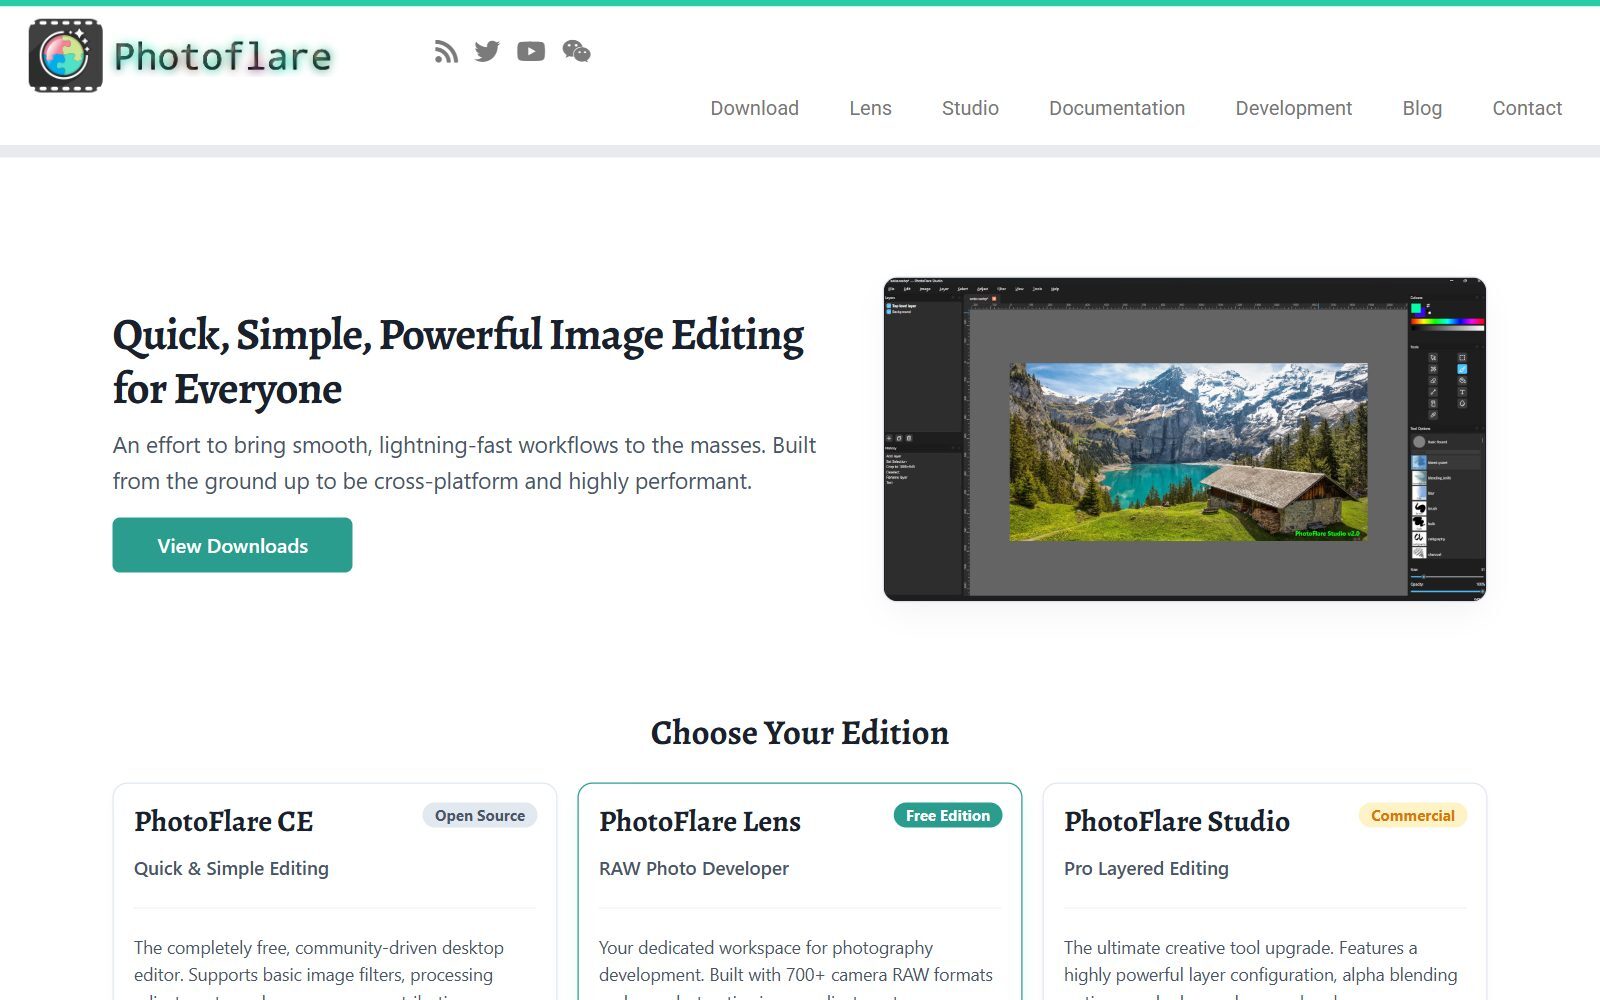
Task: Open the Studio menu item
Action: [x=970, y=108]
